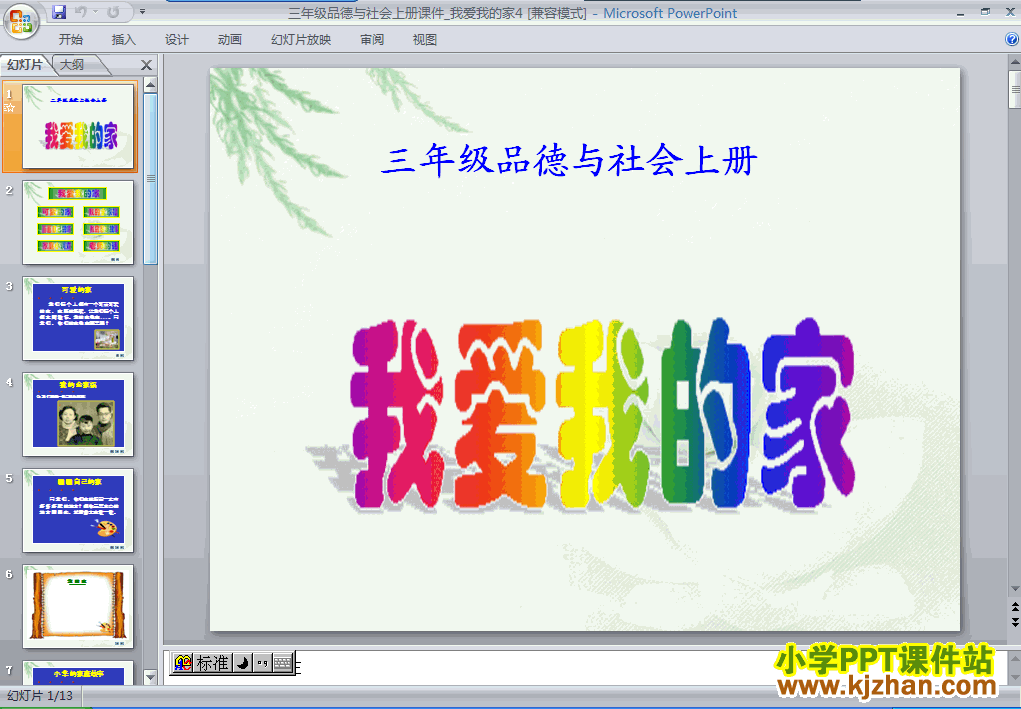Viewport: 1021px width, 709px height.
Task: Select slide 2 thumbnail in the panel
Action: [x=78, y=223]
